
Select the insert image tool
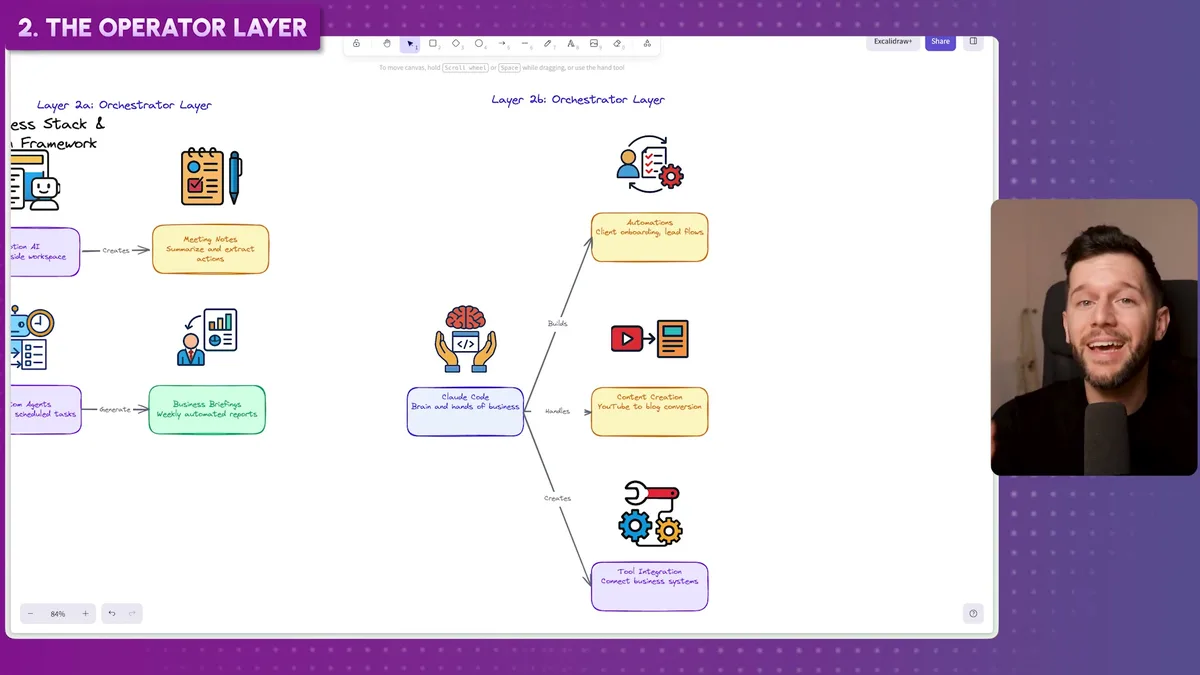(x=594, y=43)
